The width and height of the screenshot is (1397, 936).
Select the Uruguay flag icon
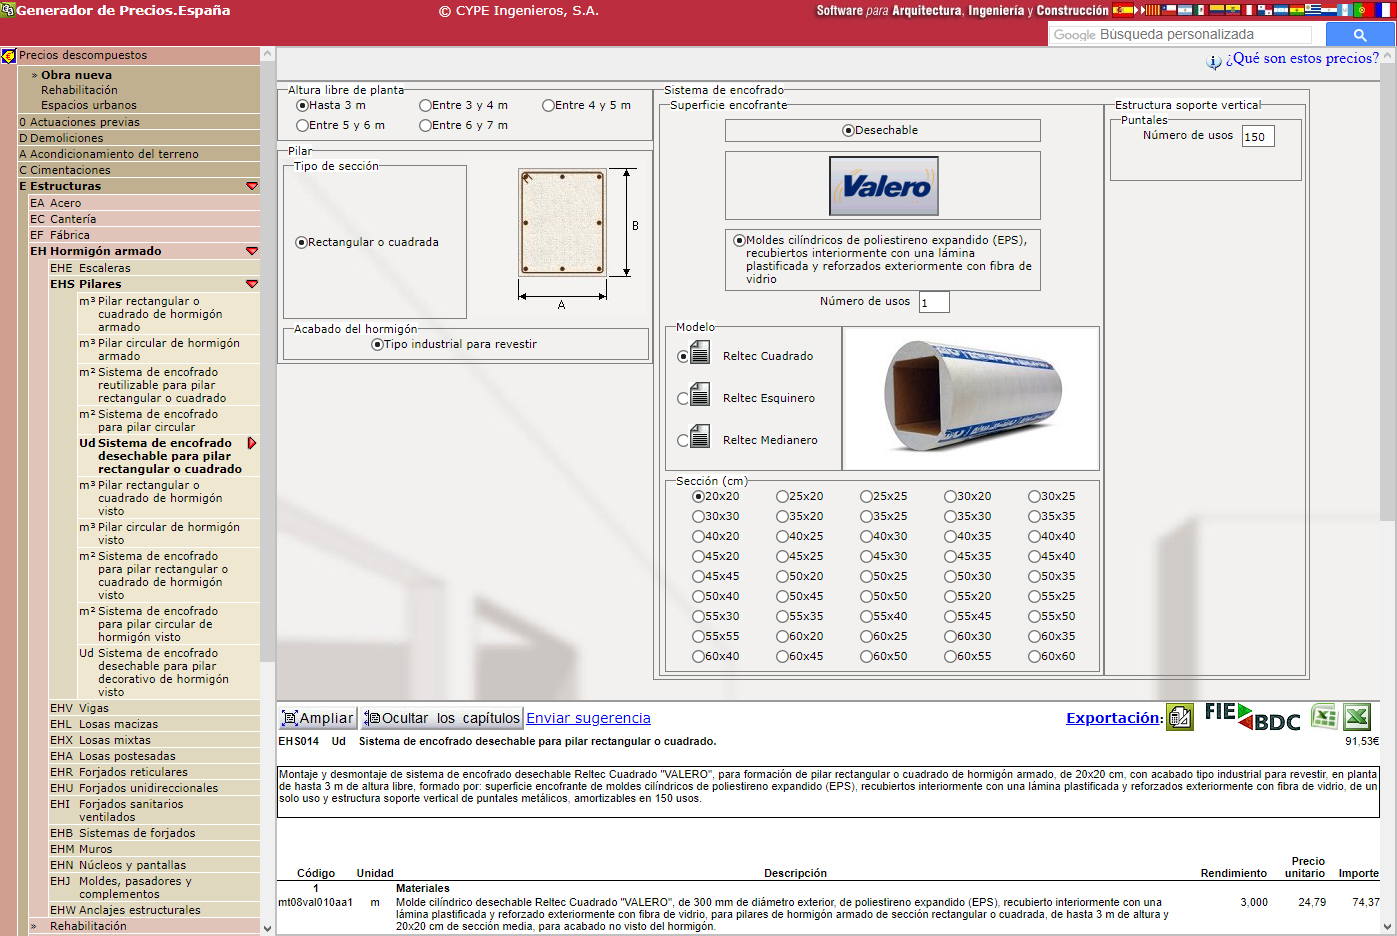tap(1313, 10)
